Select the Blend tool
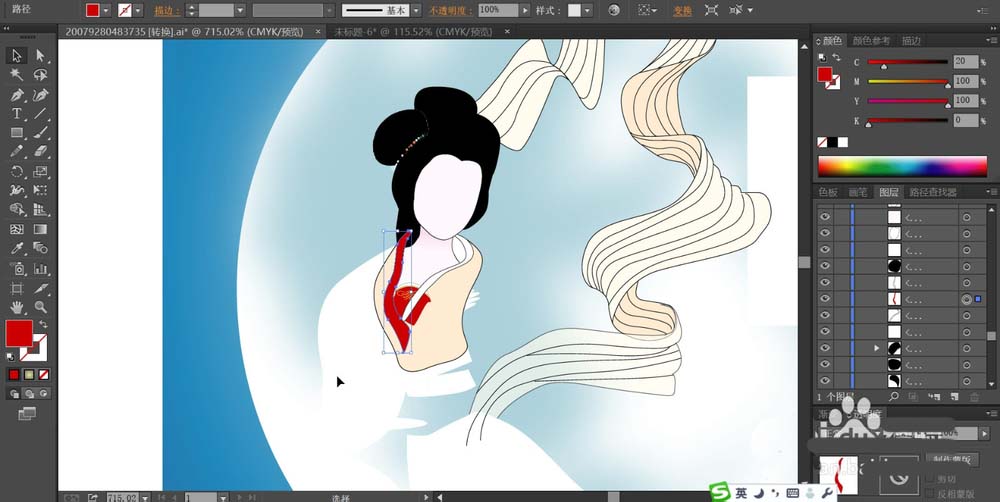 [x=40, y=248]
